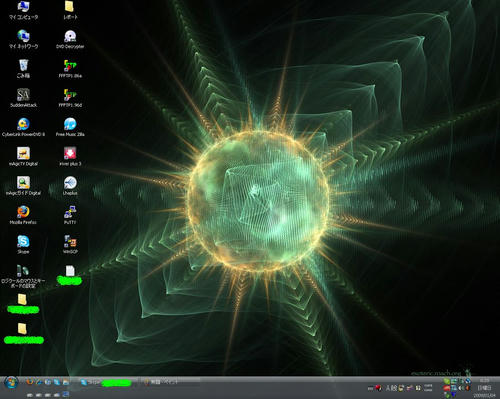Open the Windows Start orb
The width and height of the screenshot is (500, 399).
coord(11,383)
